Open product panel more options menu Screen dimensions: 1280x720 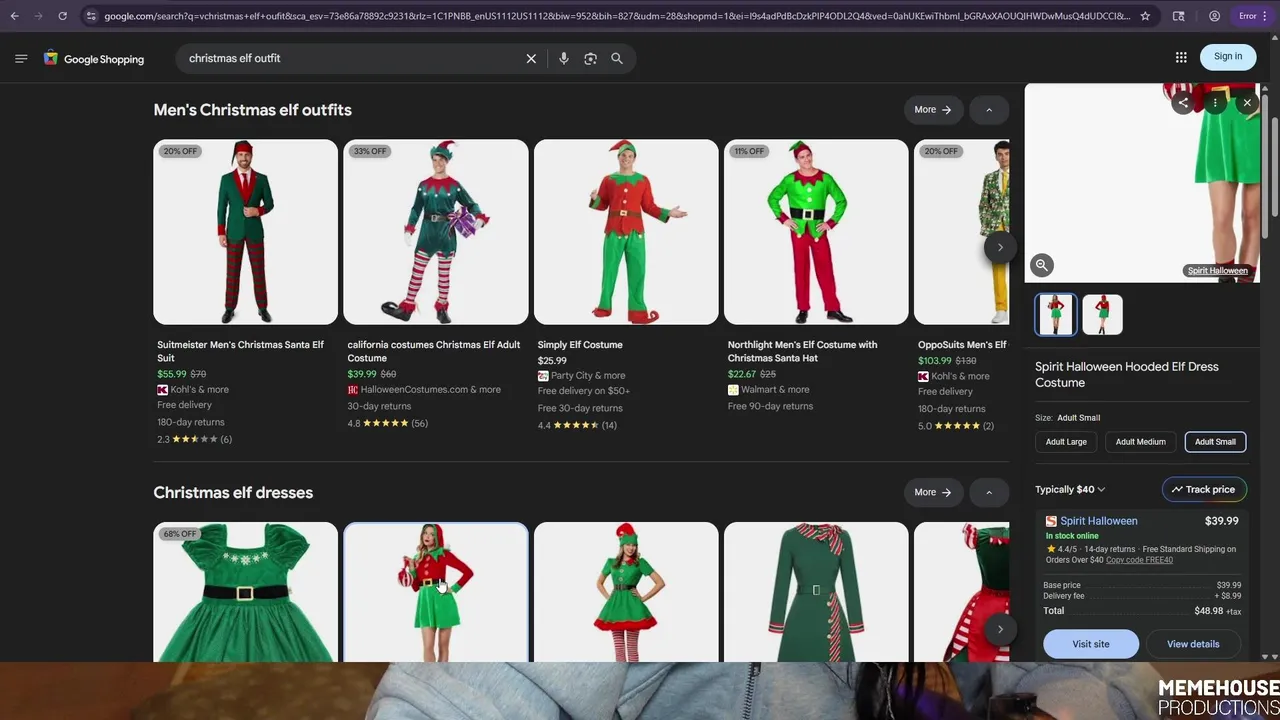(1215, 103)
